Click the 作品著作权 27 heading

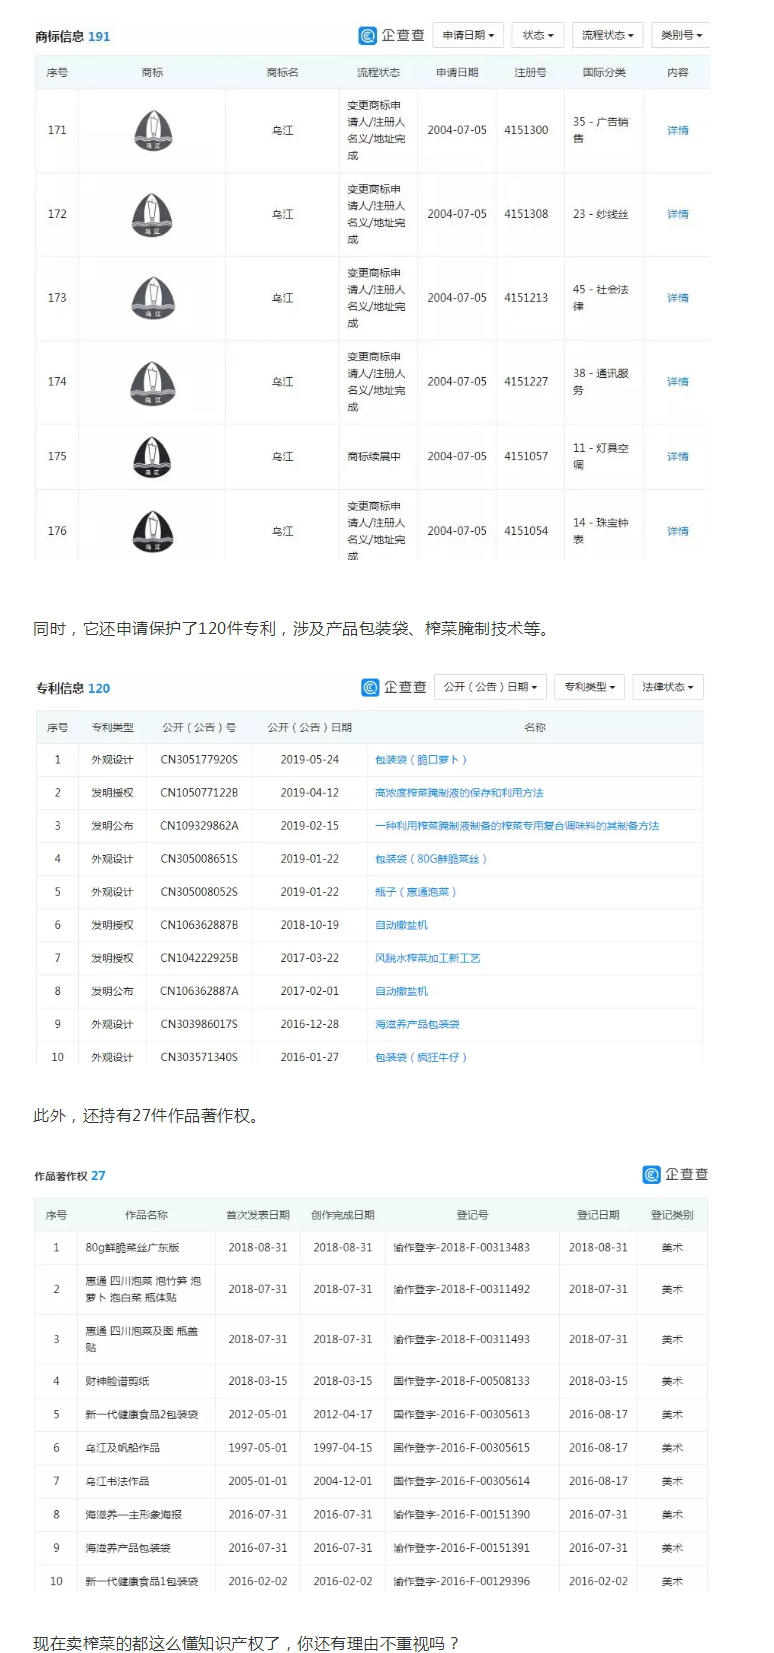70,1176
